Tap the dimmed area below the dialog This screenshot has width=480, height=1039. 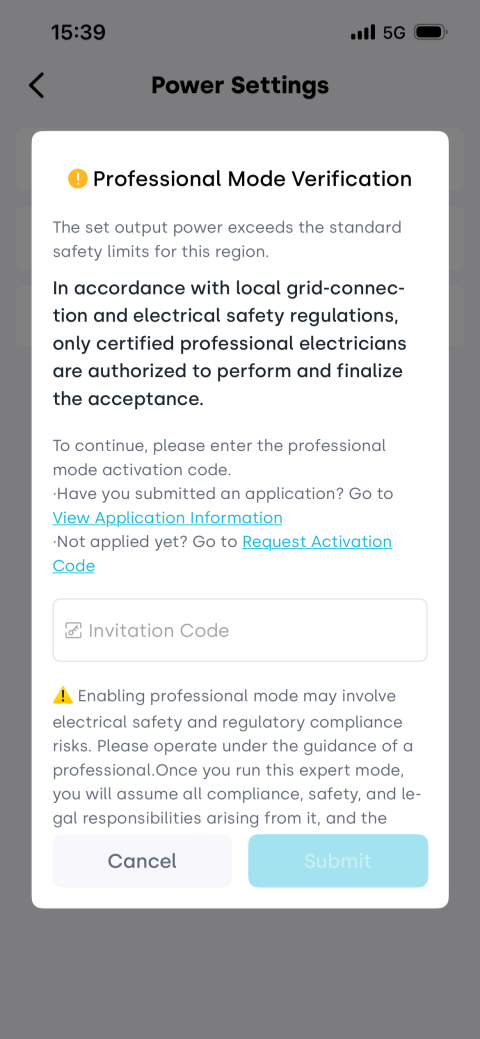(x=240, y=973)
